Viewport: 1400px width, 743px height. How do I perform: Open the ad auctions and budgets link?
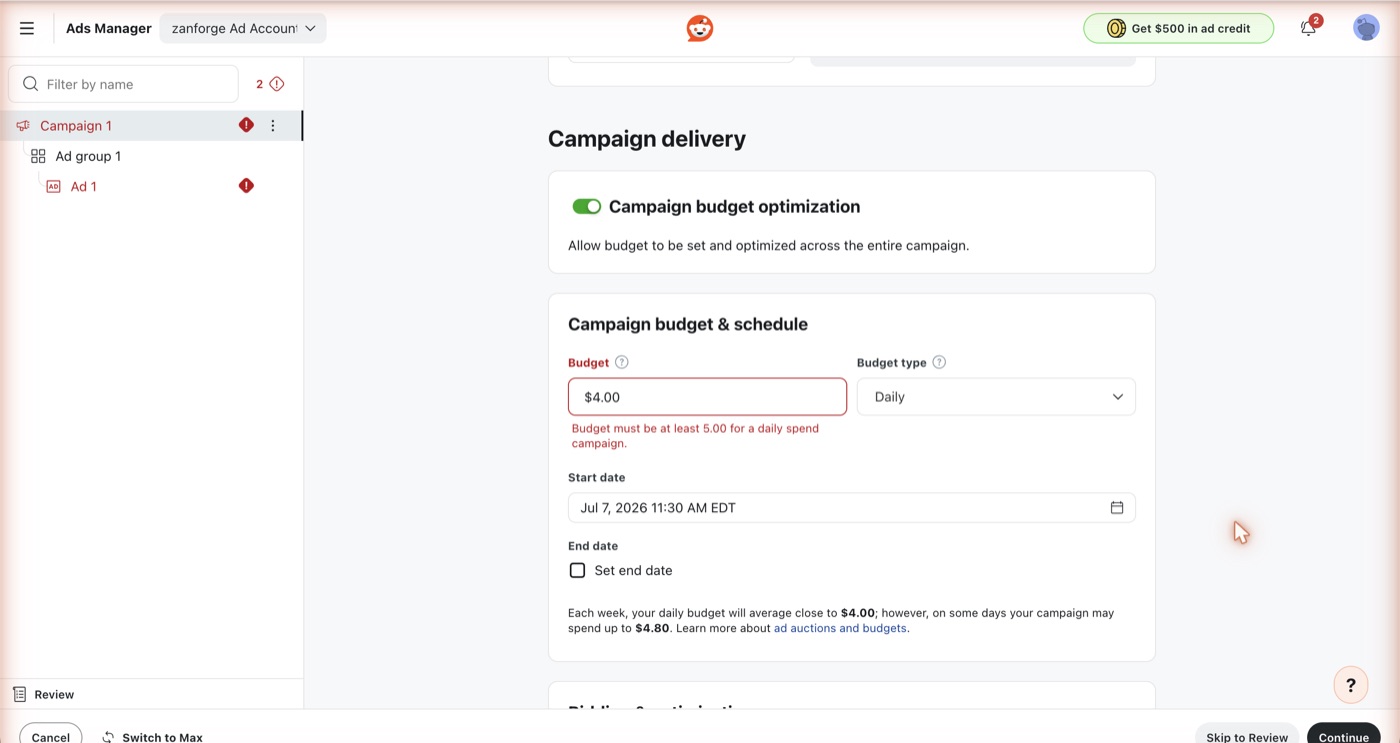840,628
